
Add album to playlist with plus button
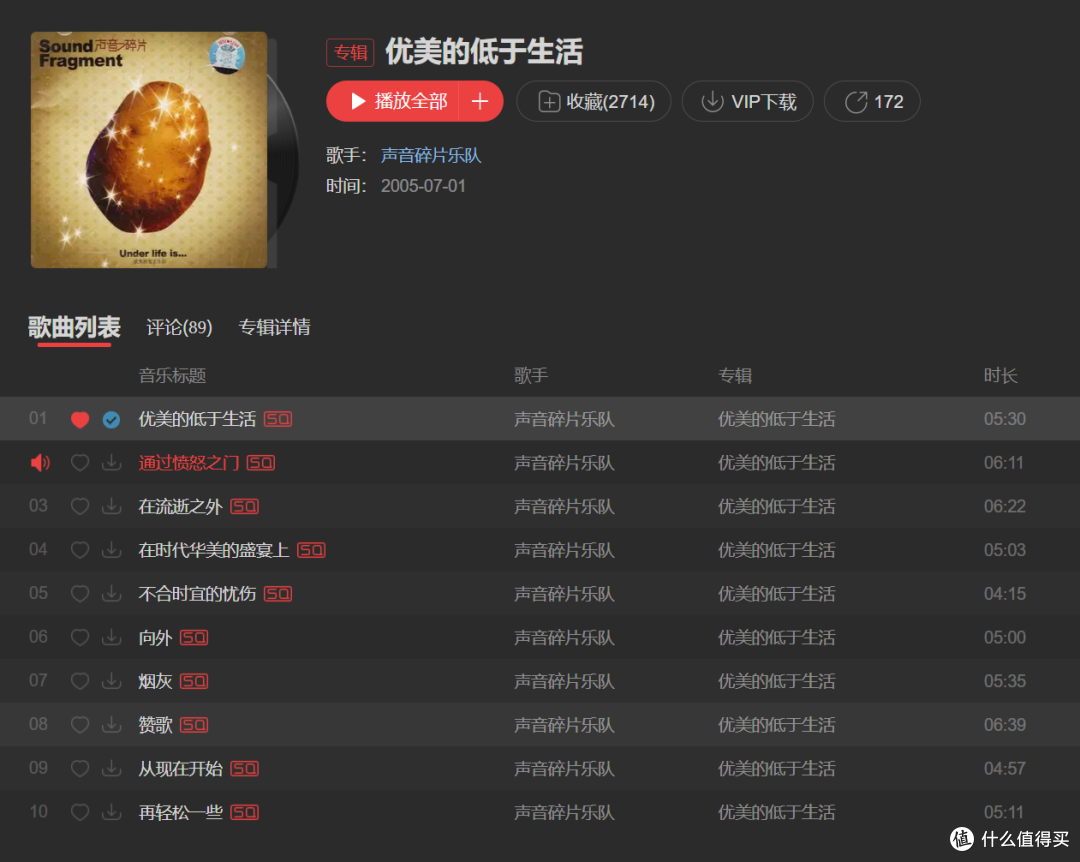[x=481, y=101]
